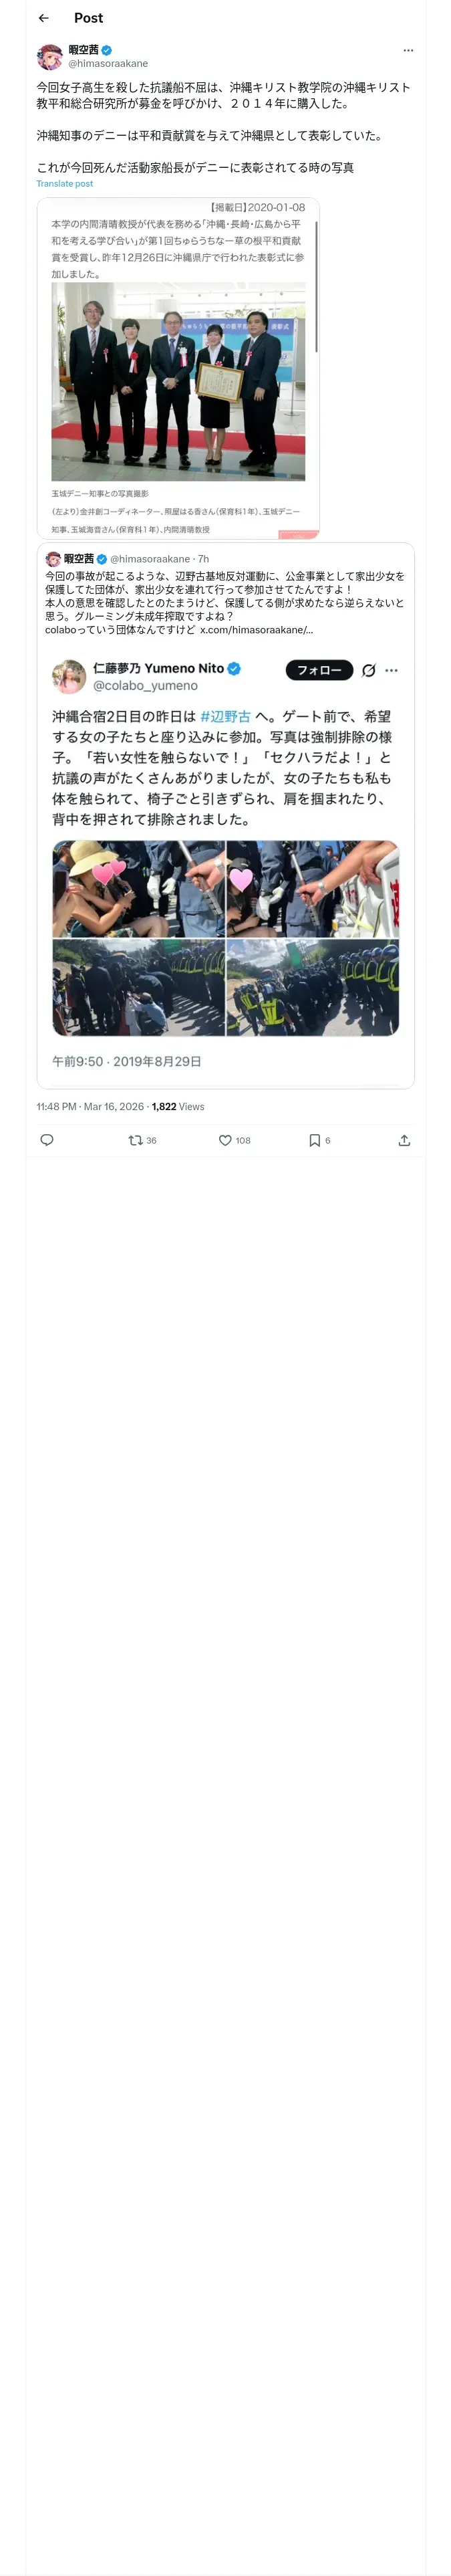Click the back arrow next to Post
The height and width of the screenshot is (2576, 451).
point(43,18)
